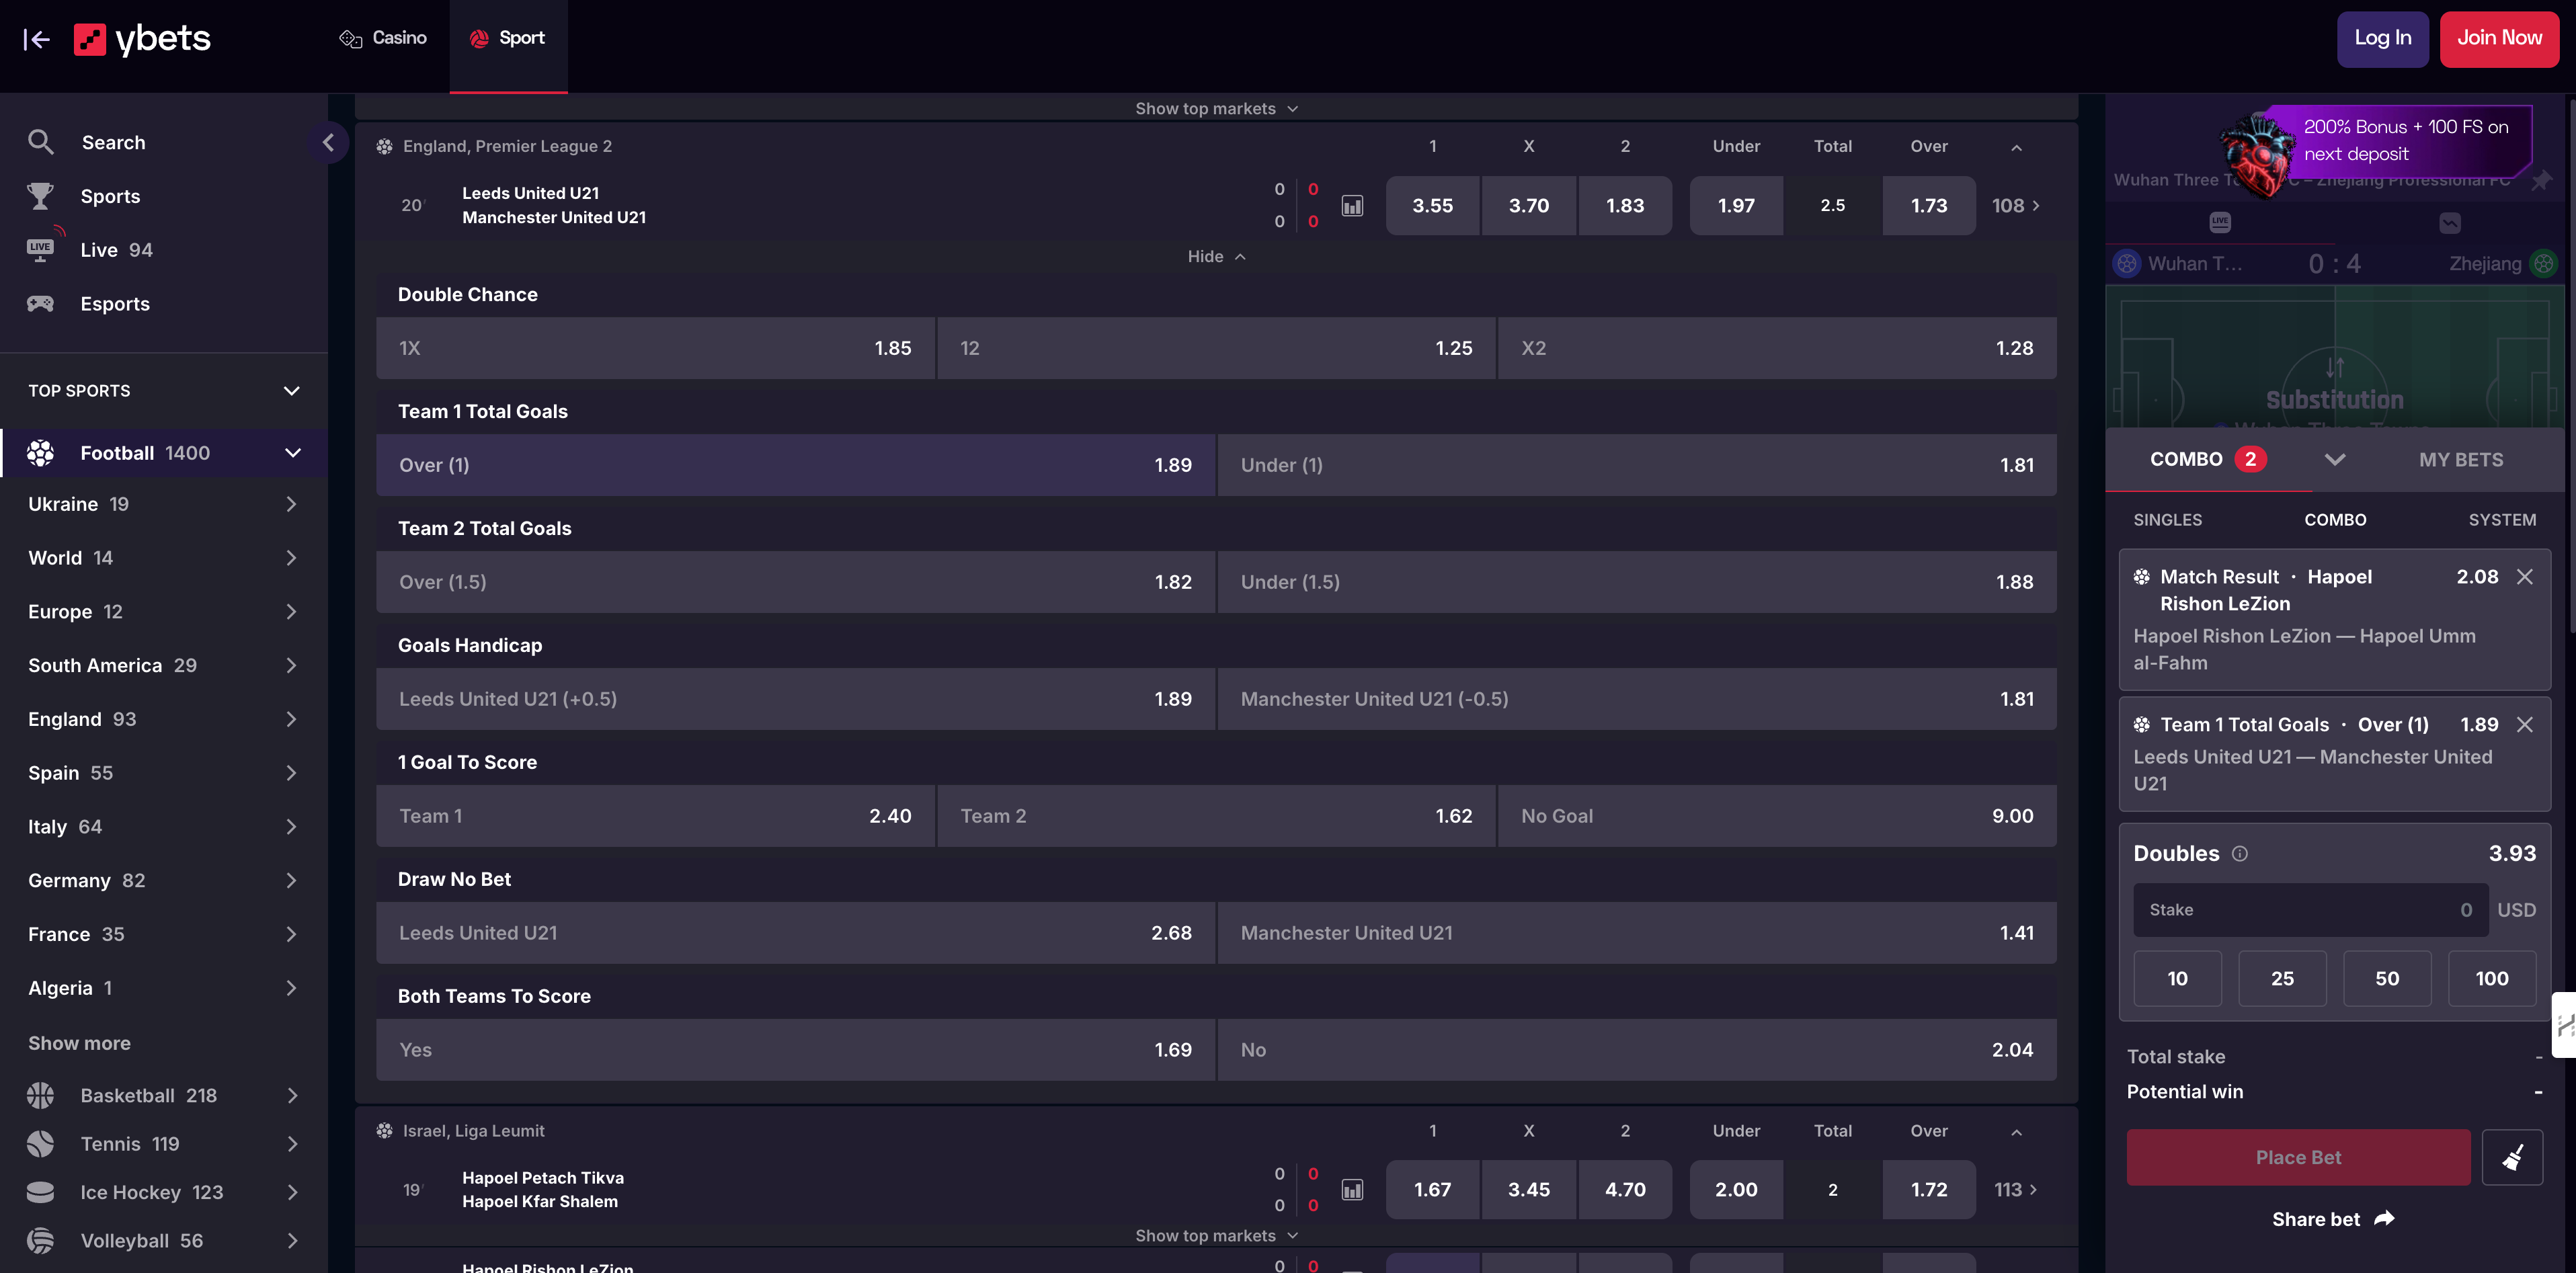The width and height of the screenshot is (2576, 1273).
Task: Clear betslip with the broom icon
Action: click(2512, 1158)
